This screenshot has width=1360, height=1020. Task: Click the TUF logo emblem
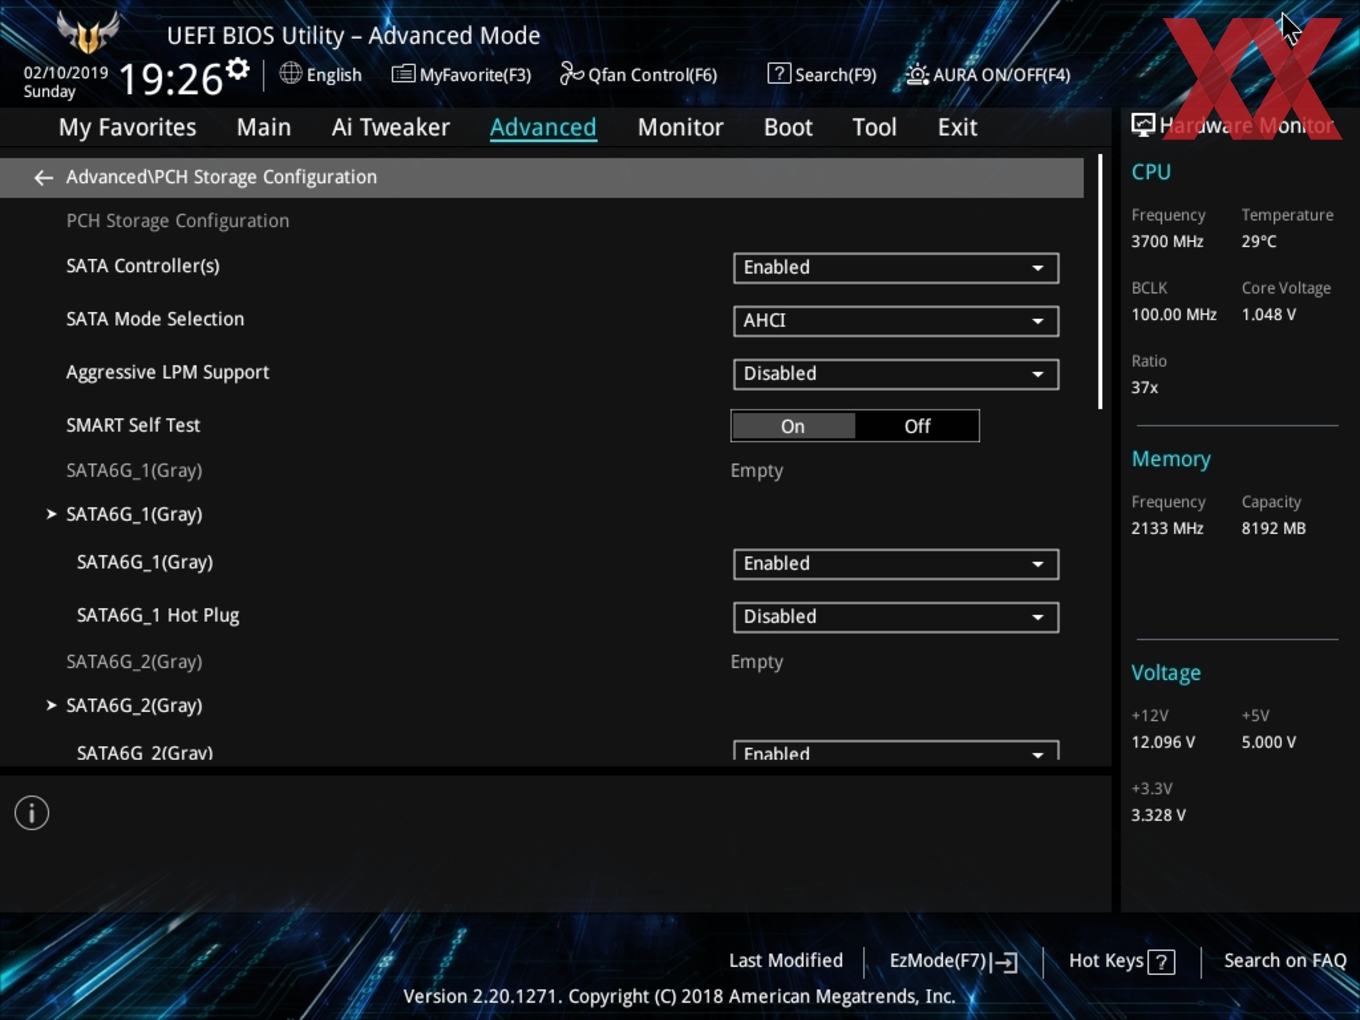(x=88, y=32)
